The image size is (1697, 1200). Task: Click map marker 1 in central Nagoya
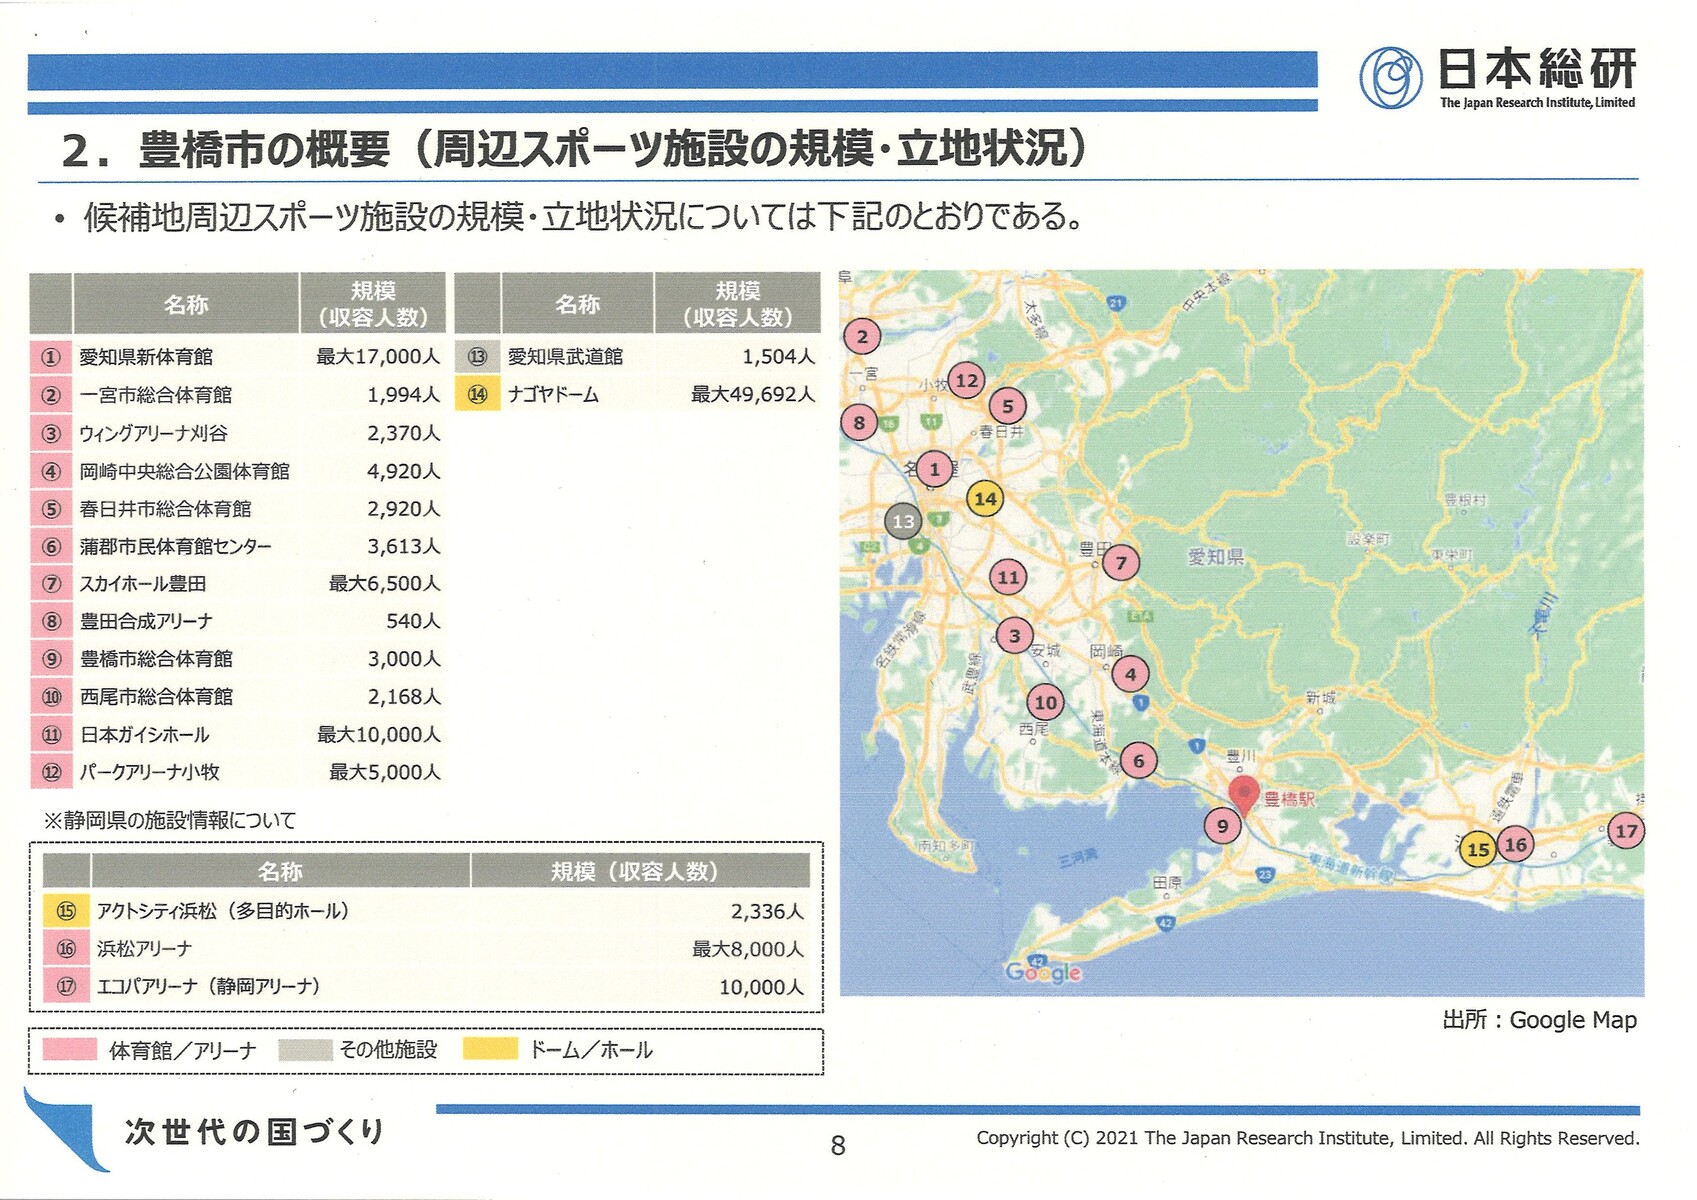tap(935, 469)
